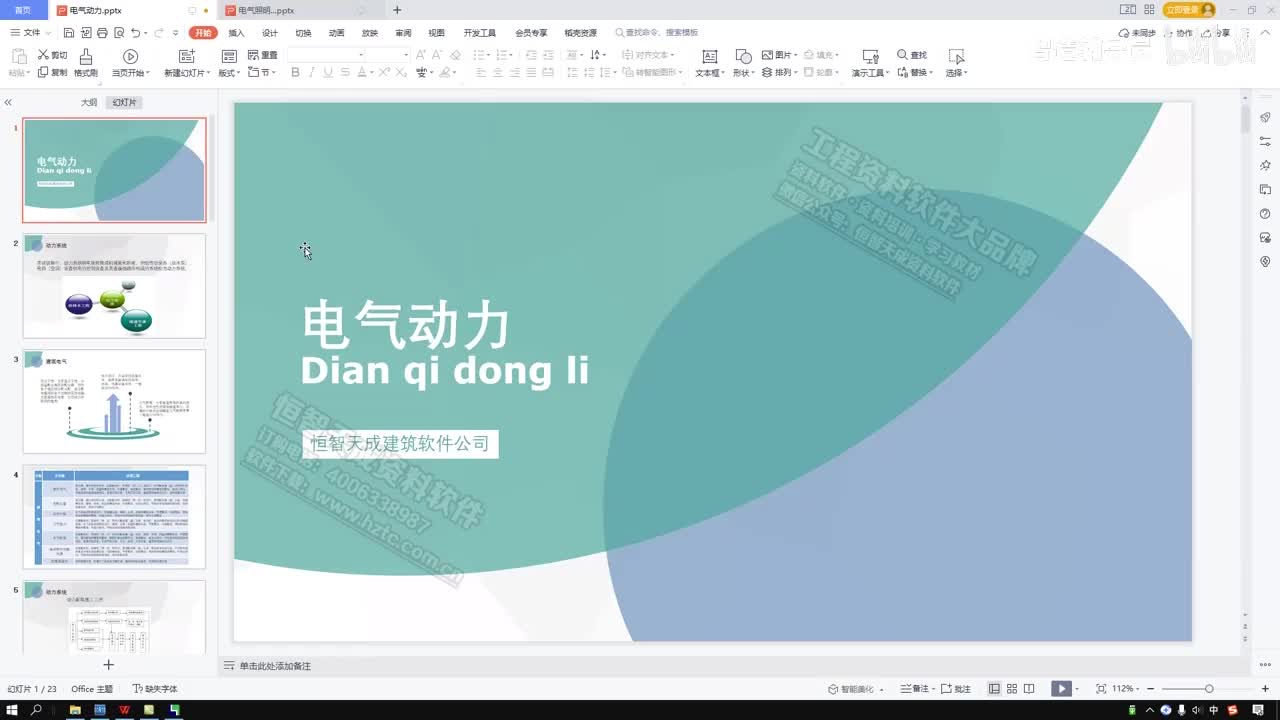Switch to Normal view in status bar

[x=994, y=689]
